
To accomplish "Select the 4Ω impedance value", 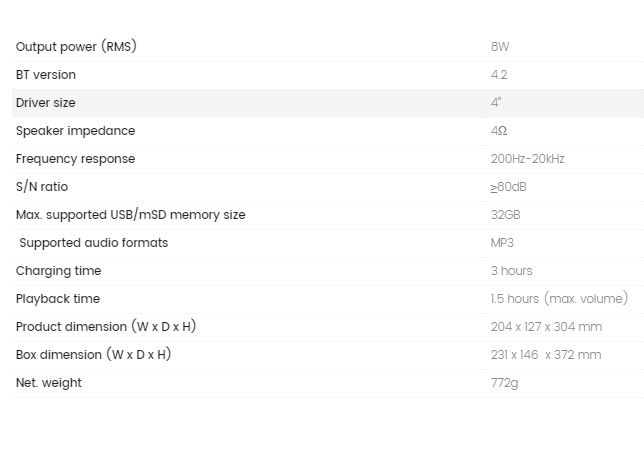I will (x=499, y=131).
